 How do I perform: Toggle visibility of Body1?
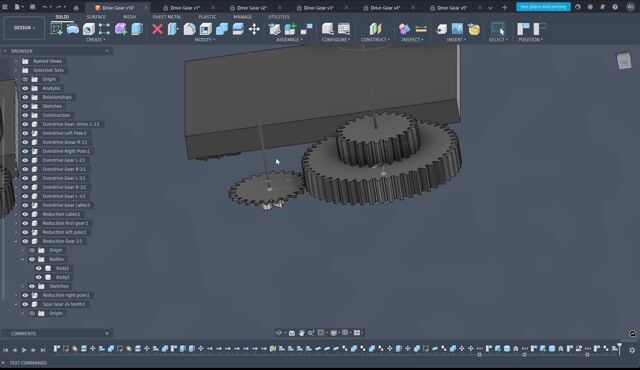point(39,268)
